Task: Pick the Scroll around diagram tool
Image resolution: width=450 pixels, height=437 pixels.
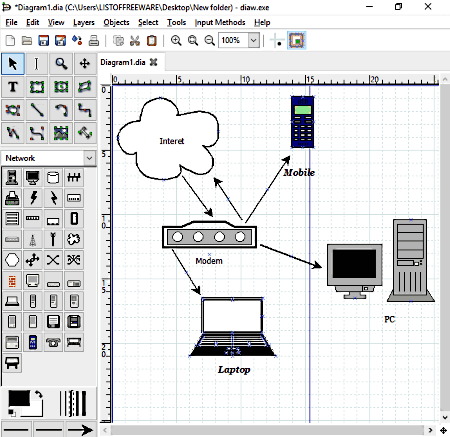Action: (85, 63)
